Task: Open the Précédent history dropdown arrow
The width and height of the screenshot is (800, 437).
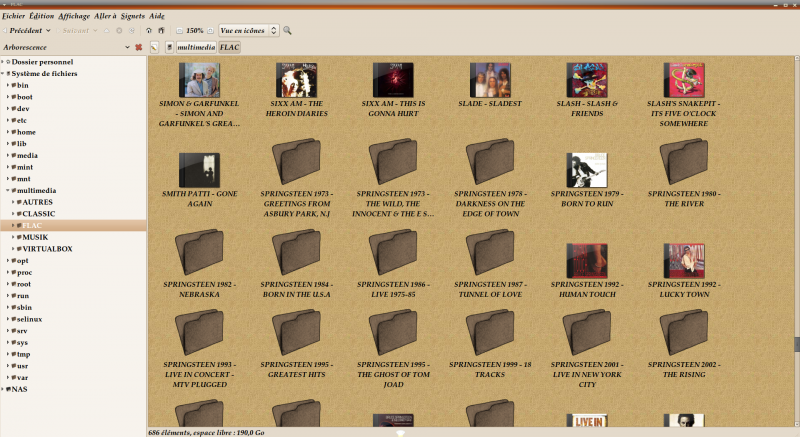Action: point(48,31)
